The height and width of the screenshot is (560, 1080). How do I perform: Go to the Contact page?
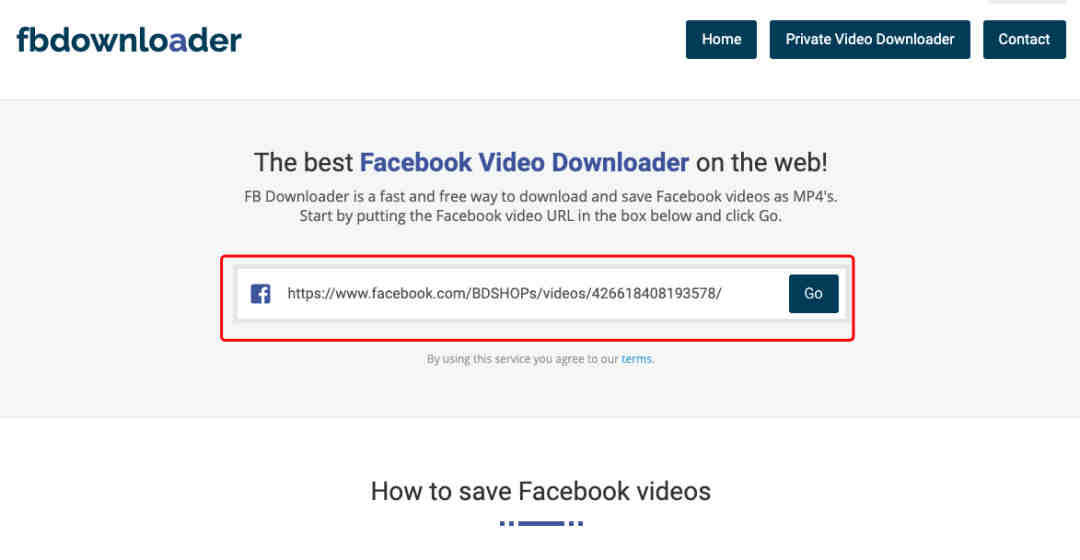[1024, 39]
